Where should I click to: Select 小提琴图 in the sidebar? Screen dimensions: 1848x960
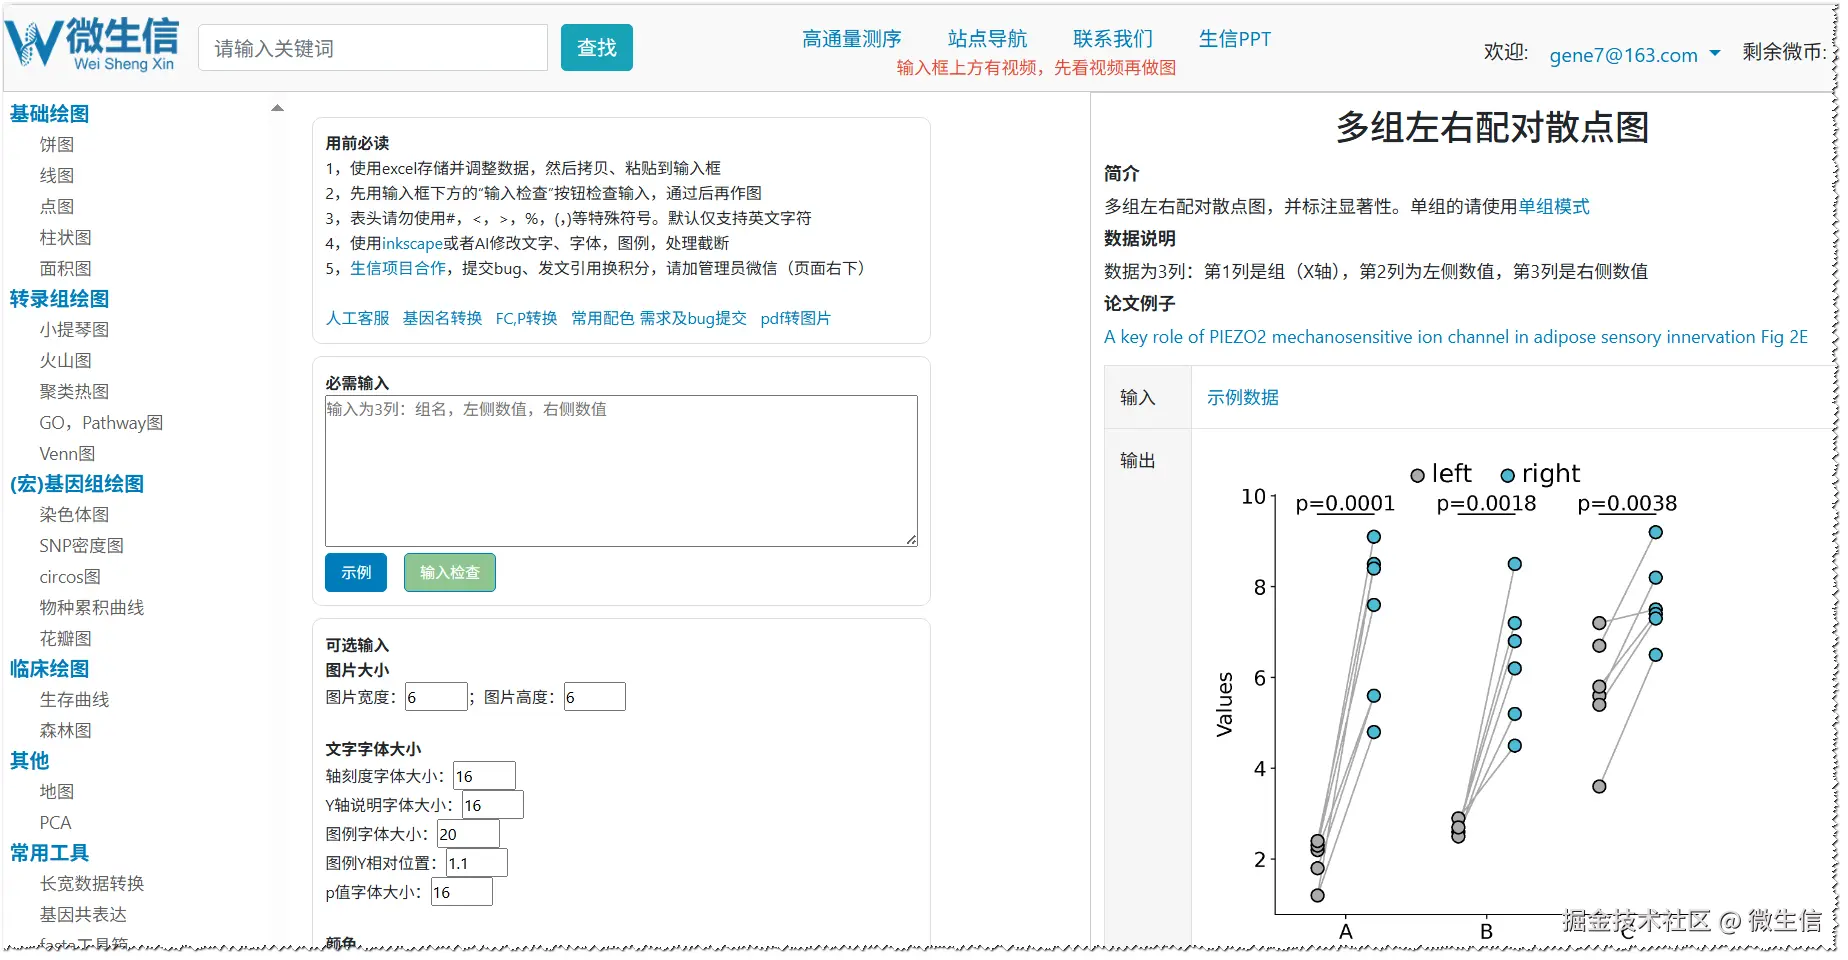point(75,330)
